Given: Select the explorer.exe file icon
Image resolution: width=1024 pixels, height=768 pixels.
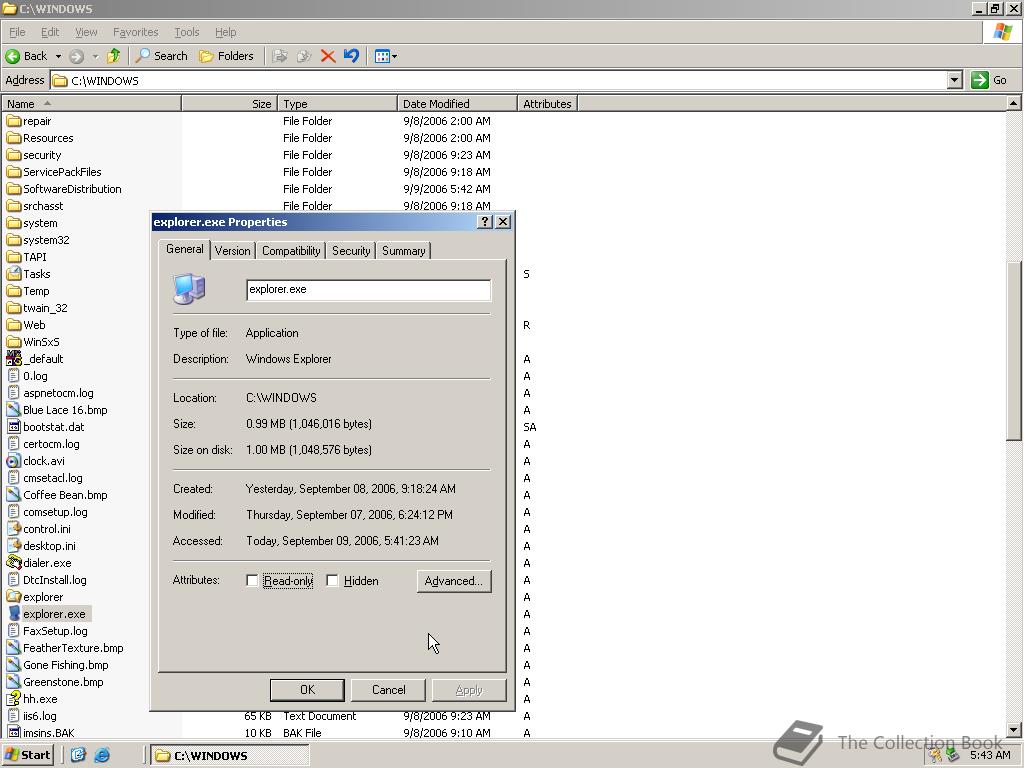Looking at the screenshot, I should coord(14,613).
